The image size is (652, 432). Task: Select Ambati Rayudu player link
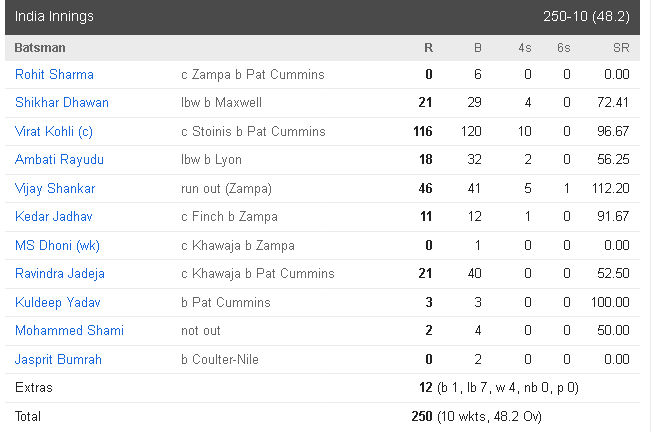click(59, 160)
